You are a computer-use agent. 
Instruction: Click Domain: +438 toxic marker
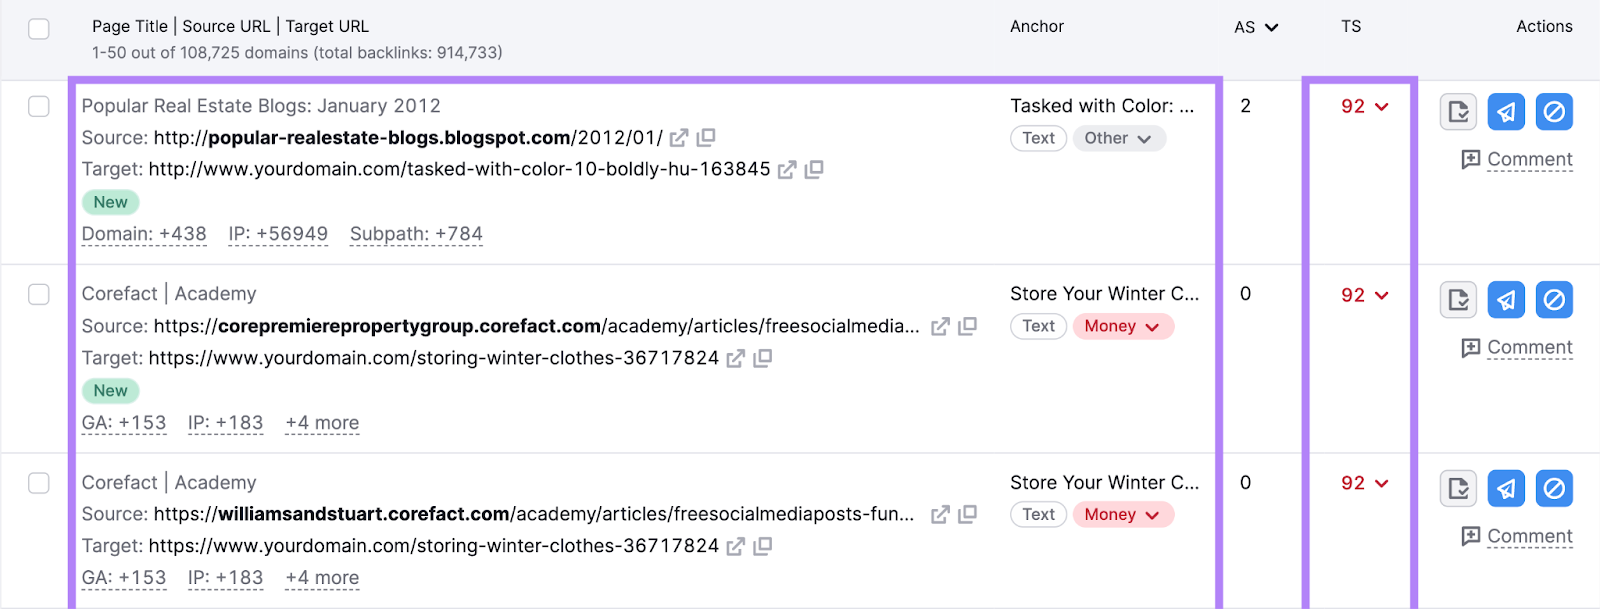[144, 234]
